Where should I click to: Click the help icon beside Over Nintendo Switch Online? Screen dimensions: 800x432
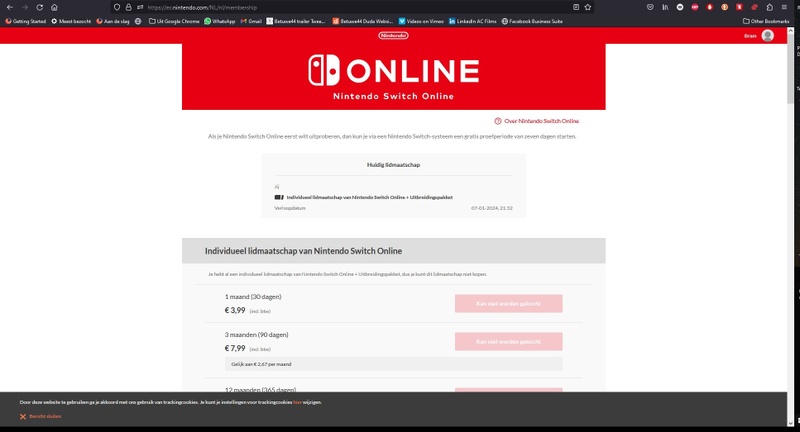498,121
